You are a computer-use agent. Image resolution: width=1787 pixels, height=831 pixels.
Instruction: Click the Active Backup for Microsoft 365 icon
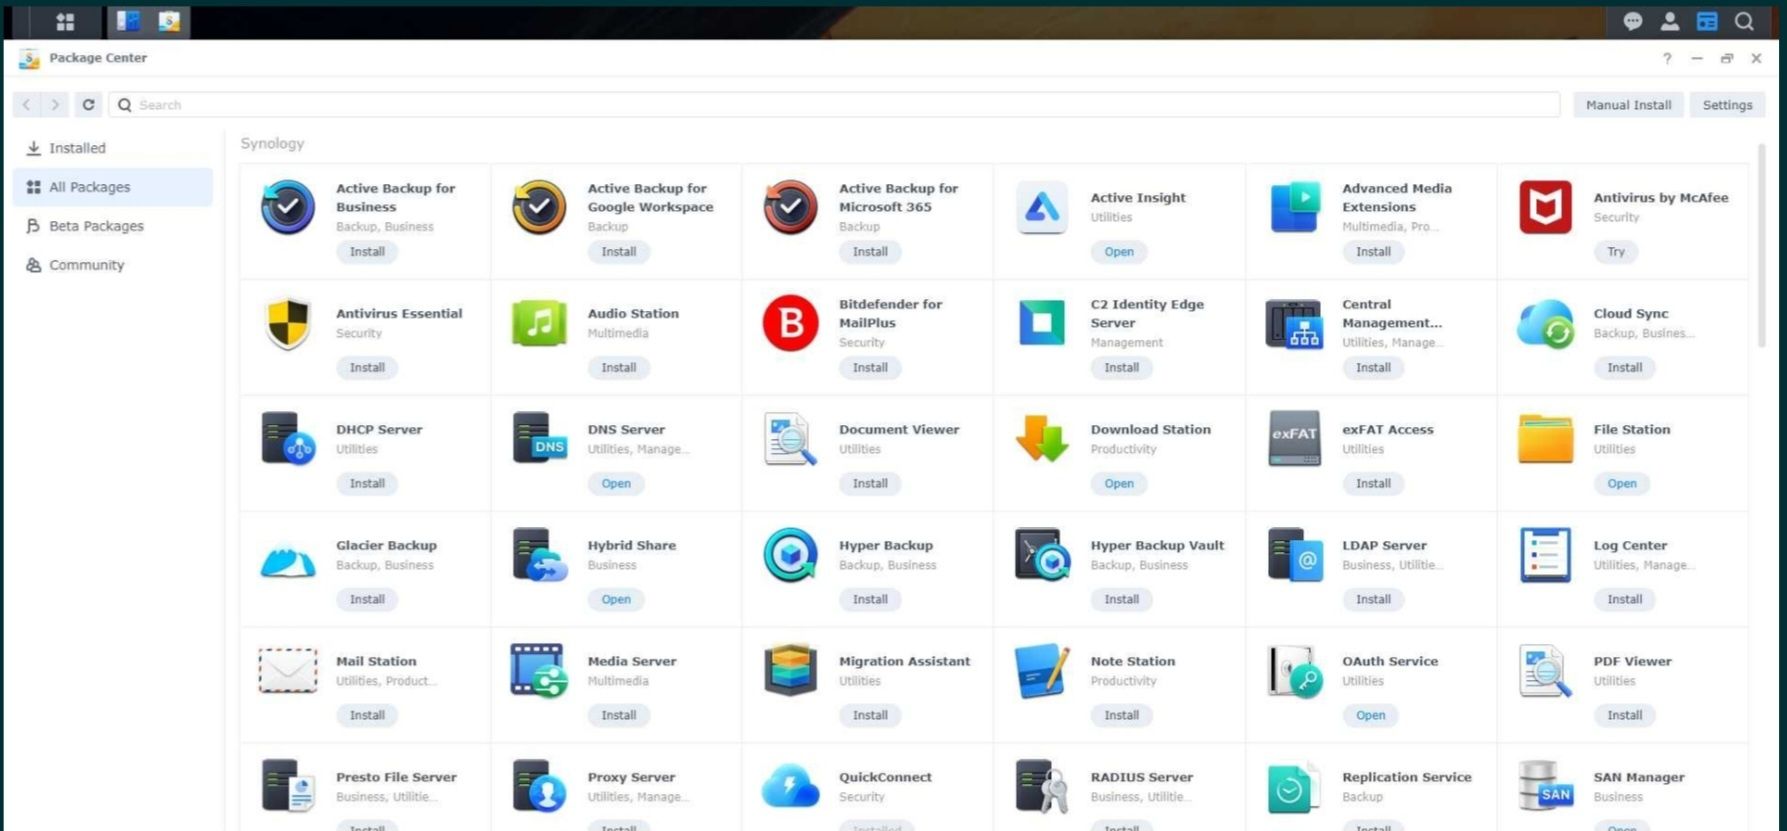790,207
